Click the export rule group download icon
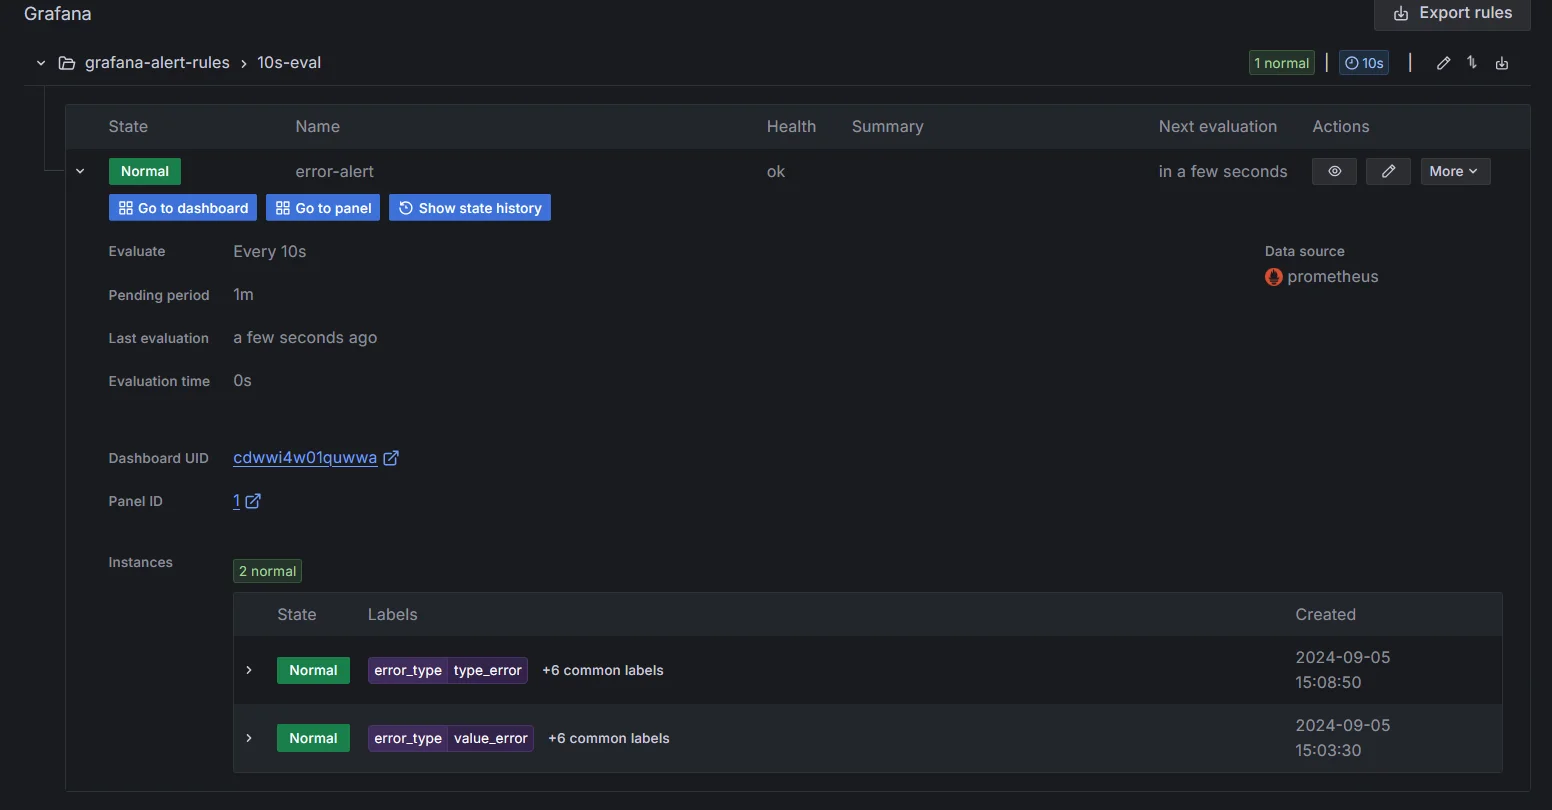This screenshot has width=1552, height=810. 1502,63
